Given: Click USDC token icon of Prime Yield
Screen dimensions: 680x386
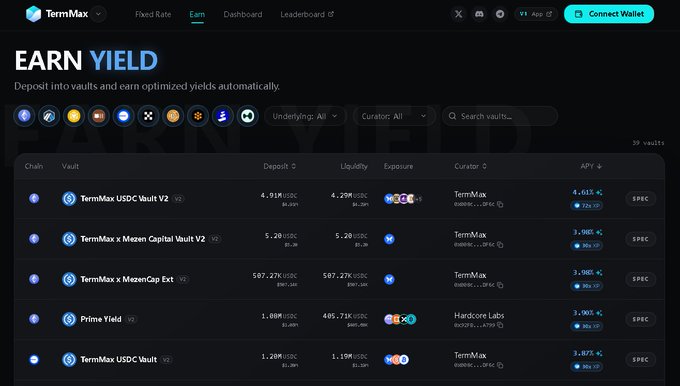Looking at the screenshot, I should [69, 319].
